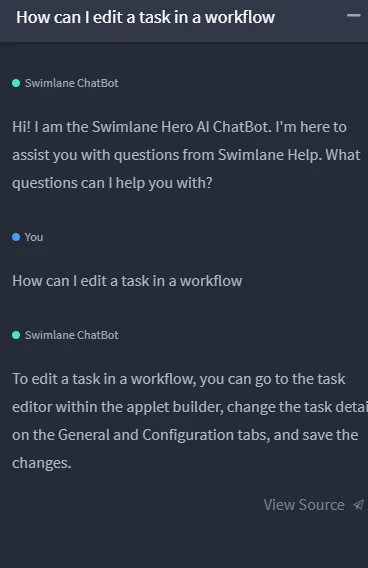
Task: Click the answer line starting with To edit
Action: [x=179, y=379]
